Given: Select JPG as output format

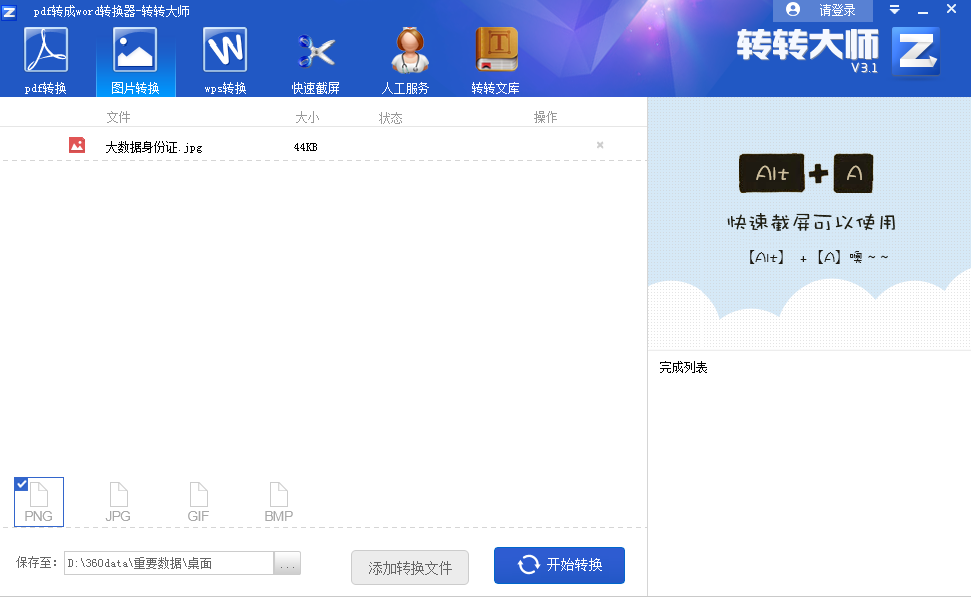Looking at the screenshot, I should pyautogui.click(x=118, y=501).
